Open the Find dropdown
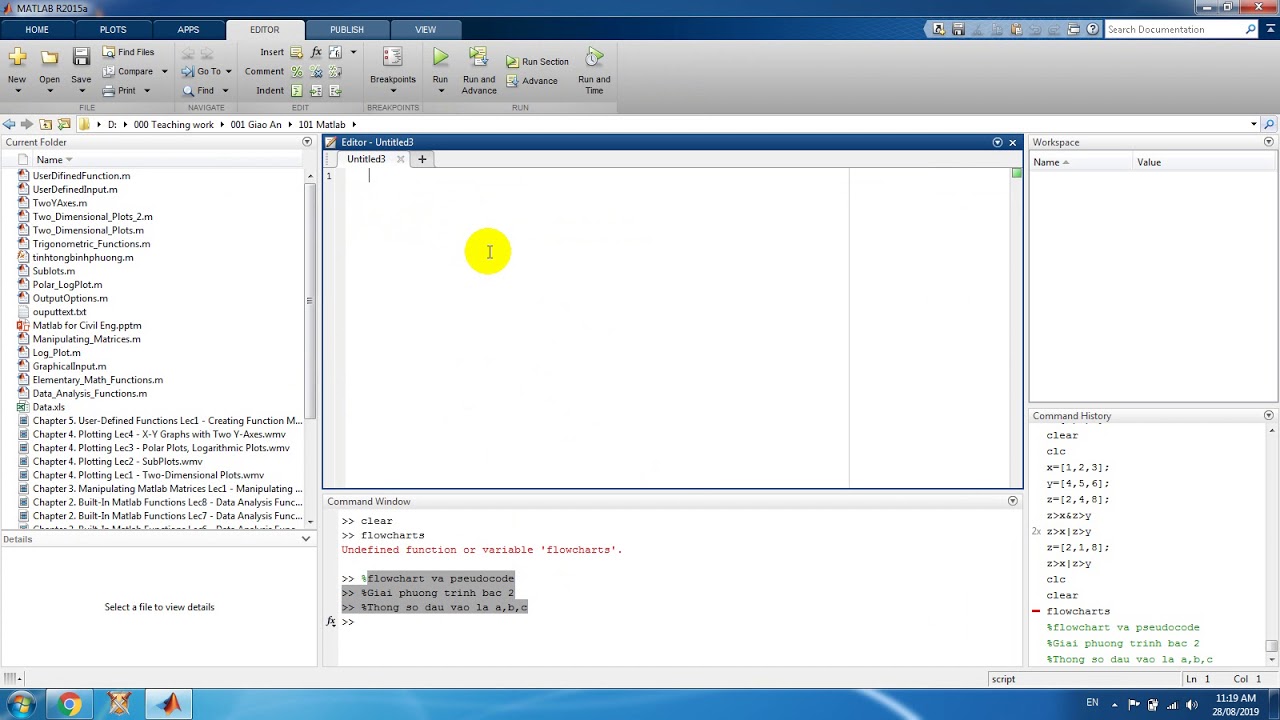Screen dimensions: 1280x720 tap(224, 91)
